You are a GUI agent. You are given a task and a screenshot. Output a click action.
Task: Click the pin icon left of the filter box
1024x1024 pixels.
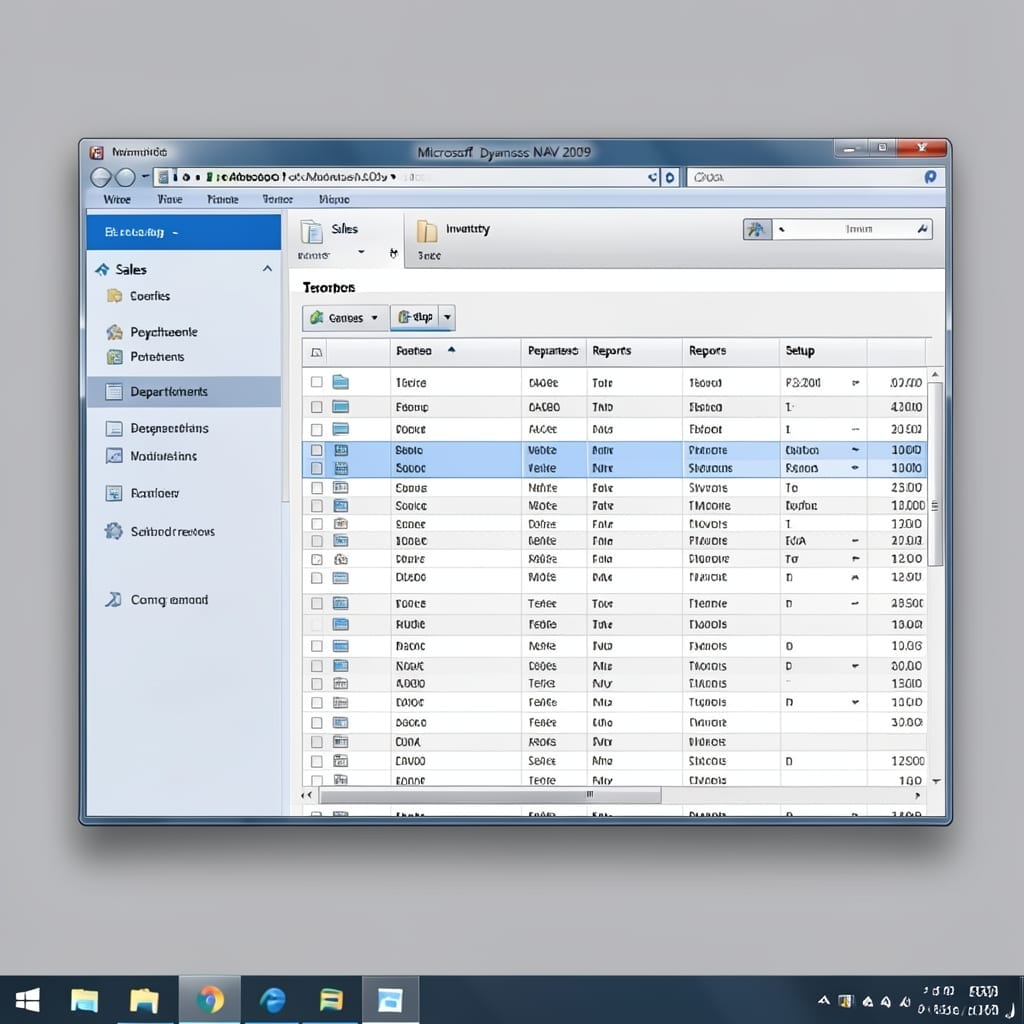point(757,229)
